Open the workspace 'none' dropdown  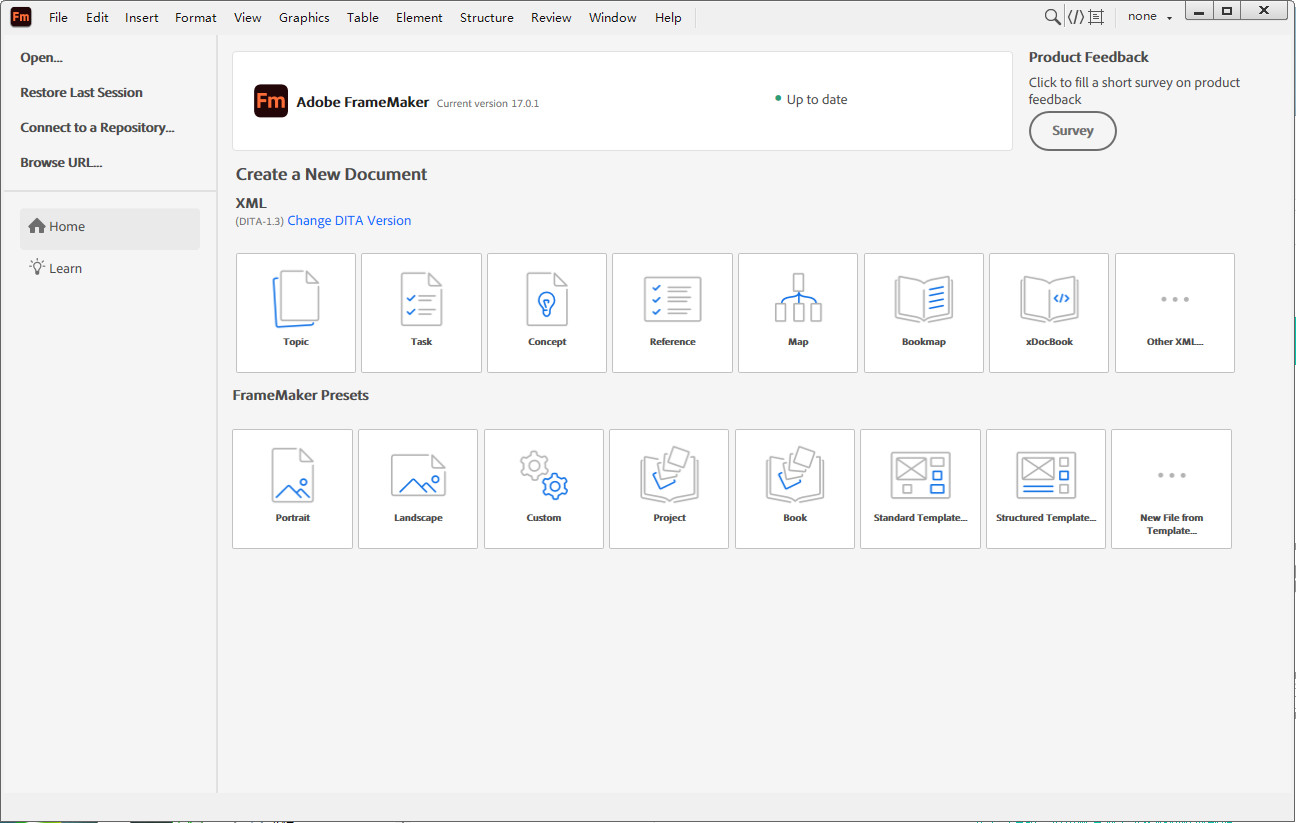(x=1150, y=17)
